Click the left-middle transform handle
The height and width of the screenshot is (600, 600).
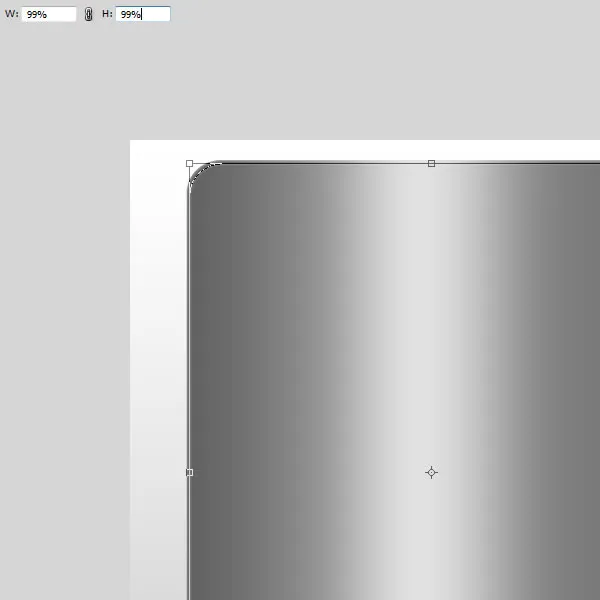click(190, 472)
